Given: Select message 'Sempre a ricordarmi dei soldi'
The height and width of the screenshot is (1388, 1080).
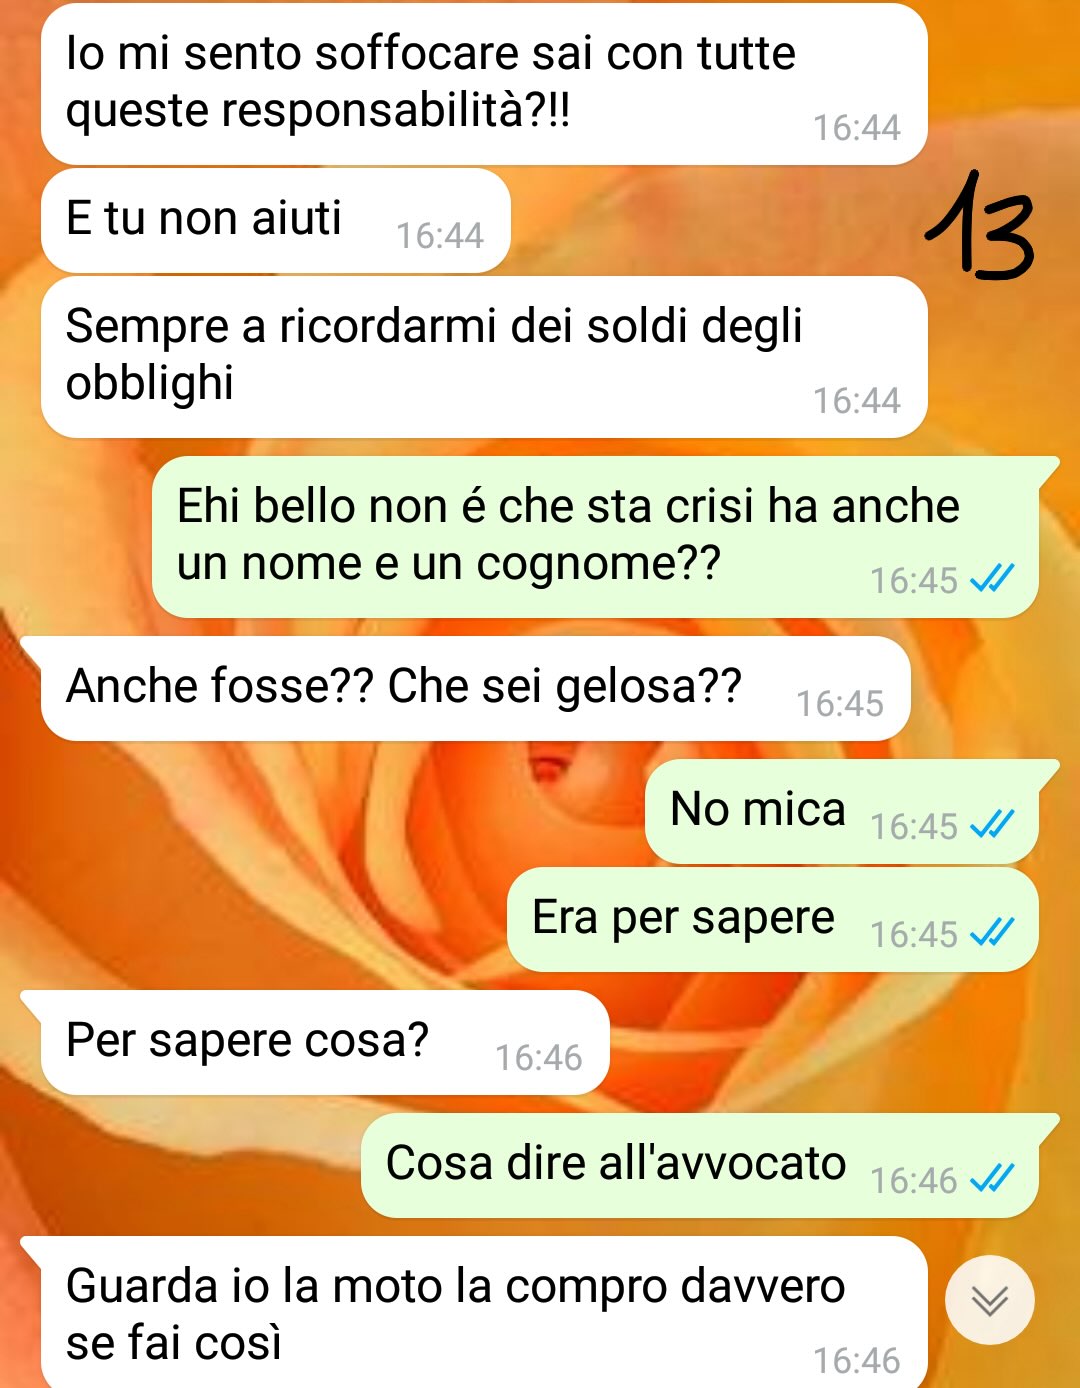Looking at the screenshot, I should 484,357.
